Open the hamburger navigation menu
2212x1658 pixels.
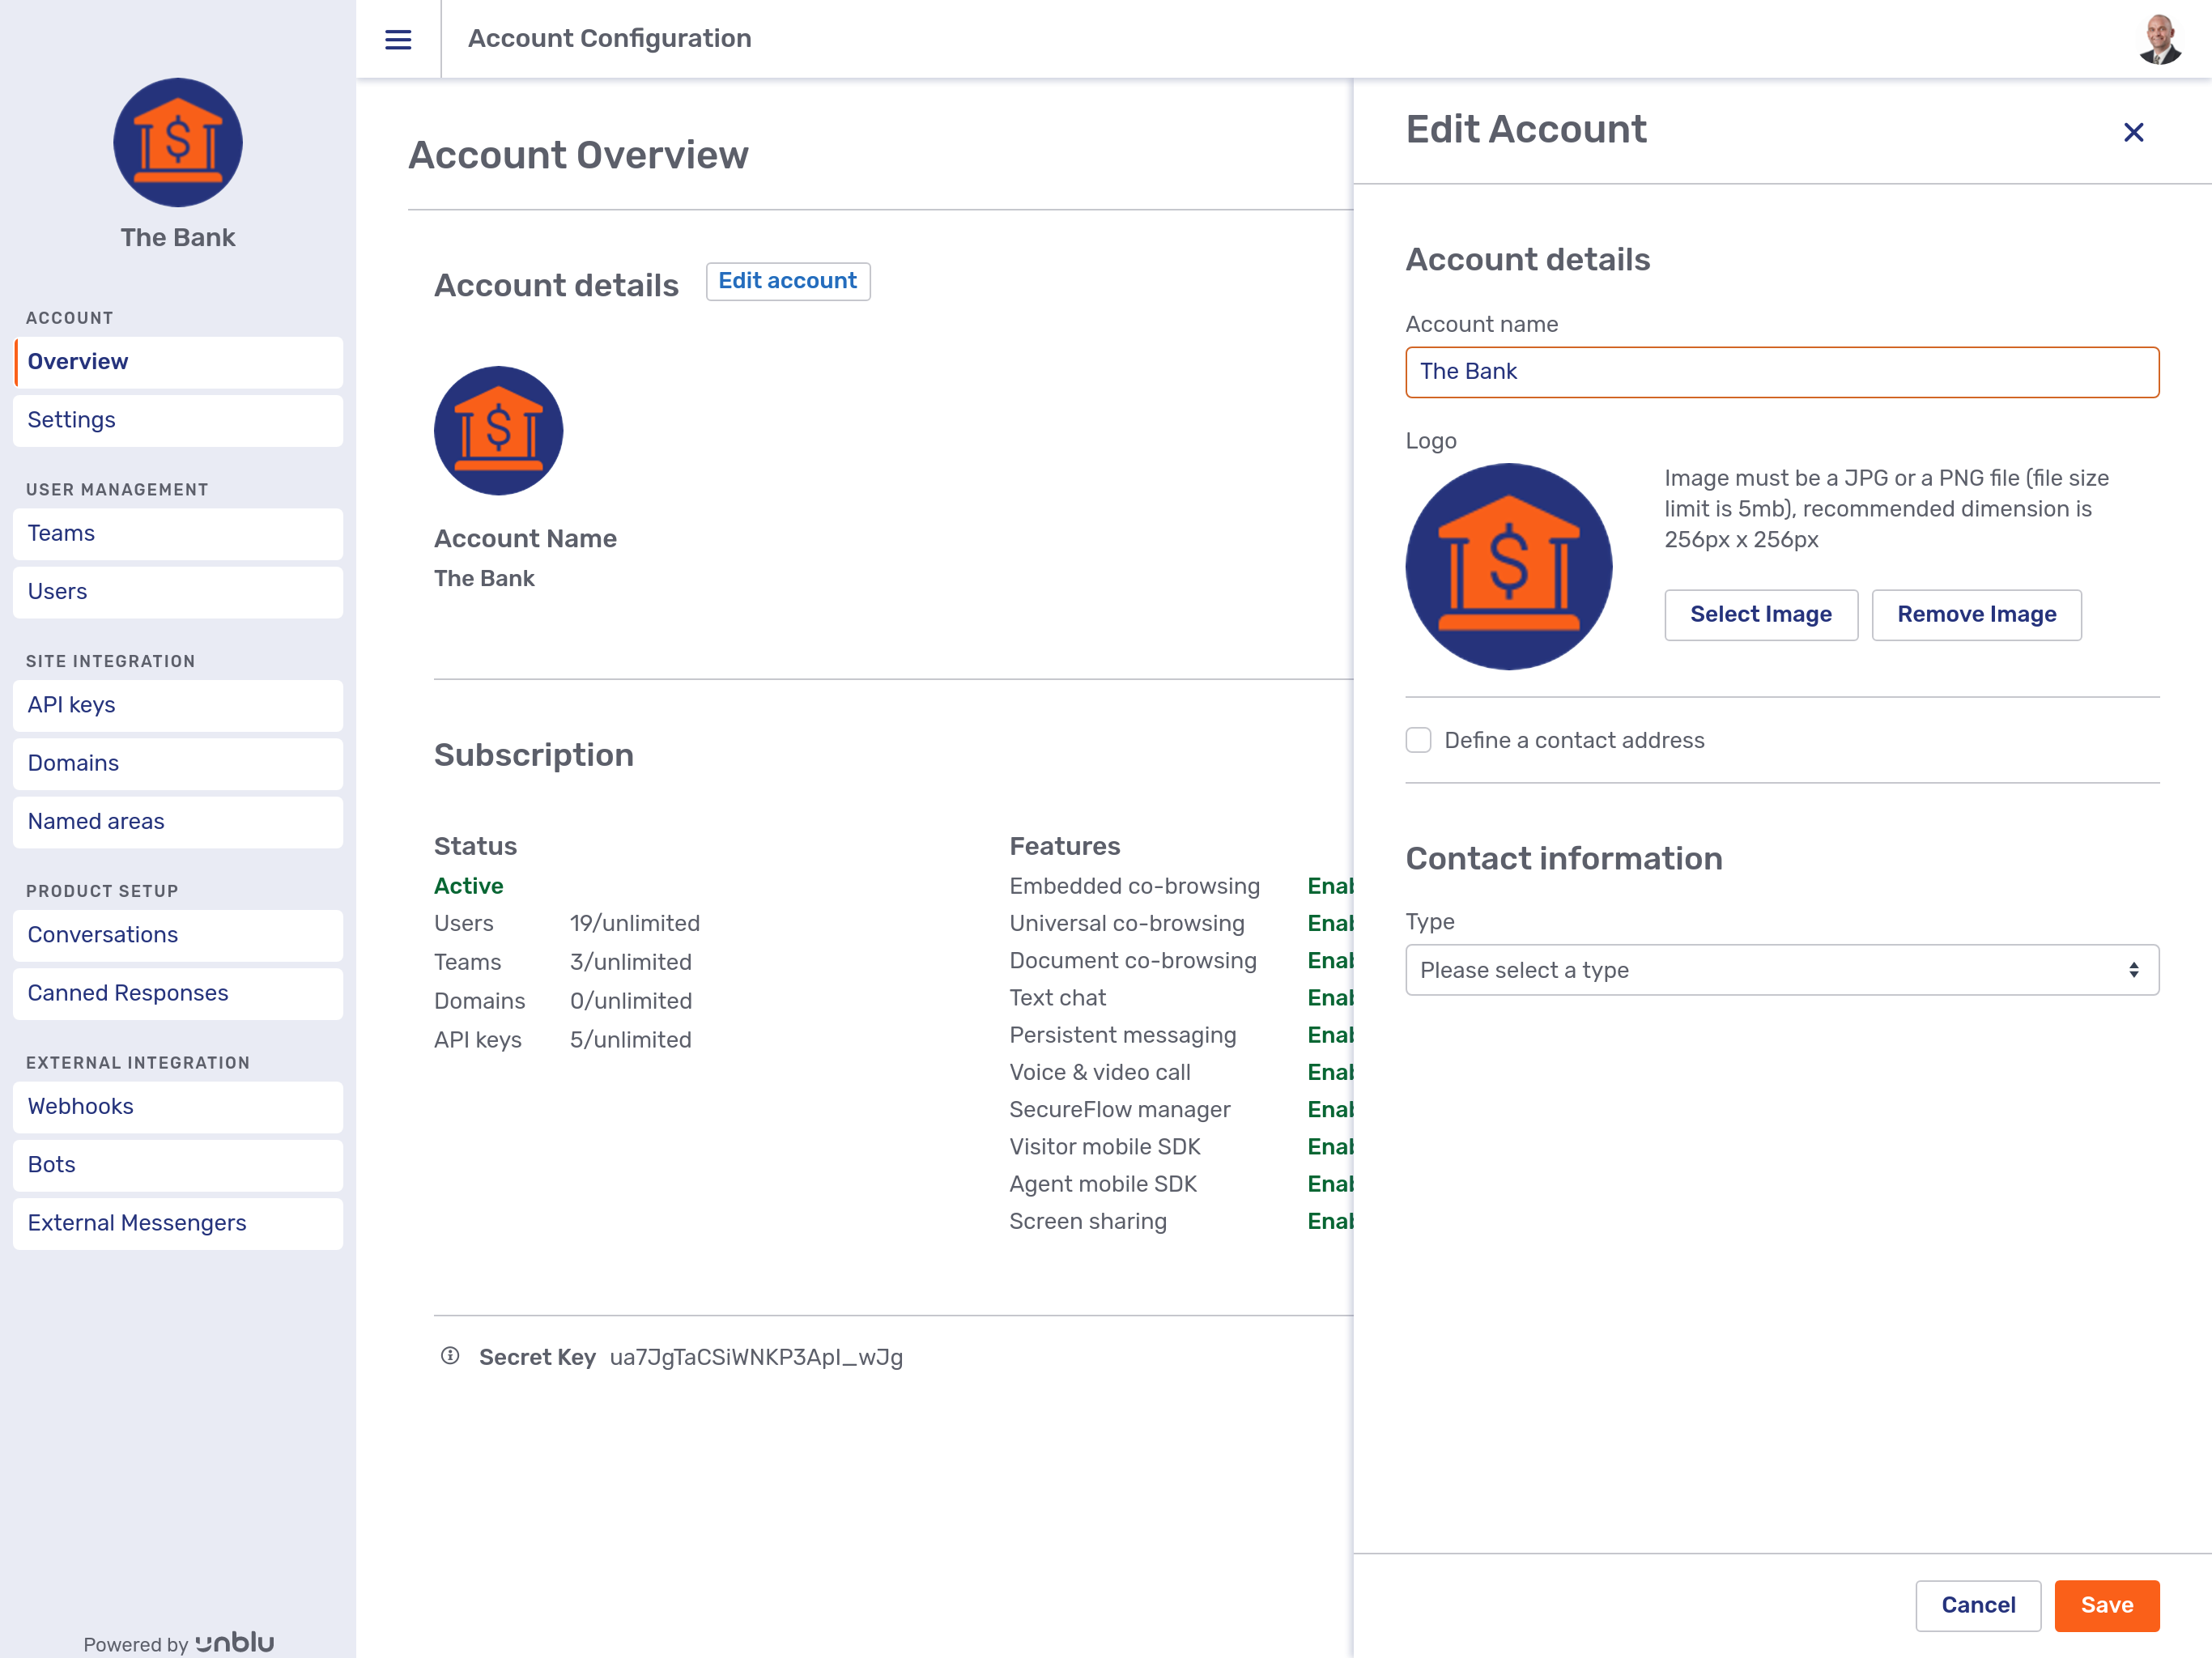(x=397, y=39)
